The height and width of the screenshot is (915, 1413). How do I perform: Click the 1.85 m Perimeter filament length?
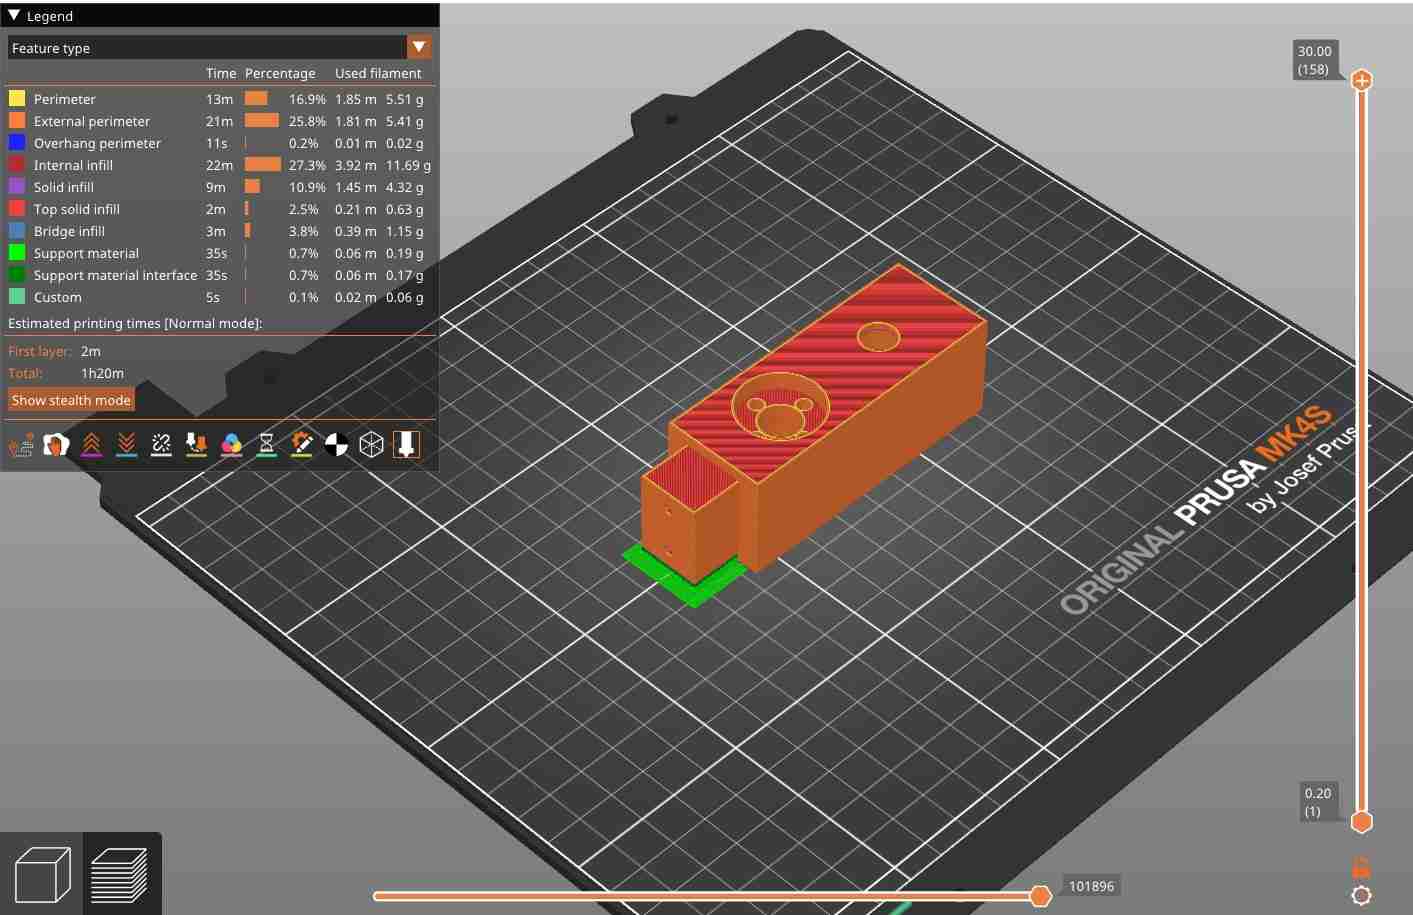(356, 99)
